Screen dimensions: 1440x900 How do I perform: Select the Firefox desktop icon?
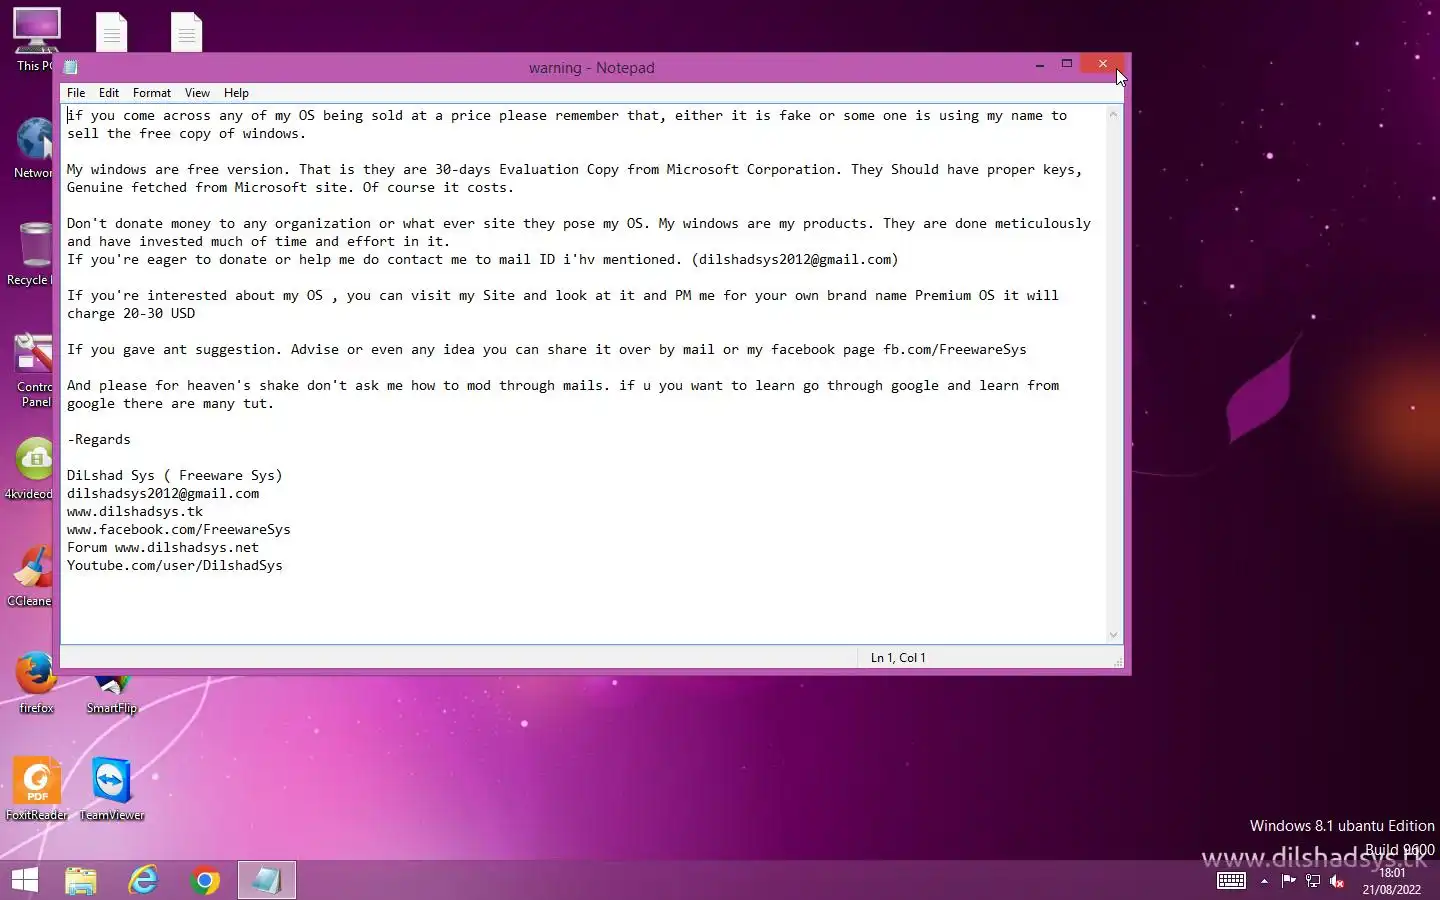tap(36, 683)
